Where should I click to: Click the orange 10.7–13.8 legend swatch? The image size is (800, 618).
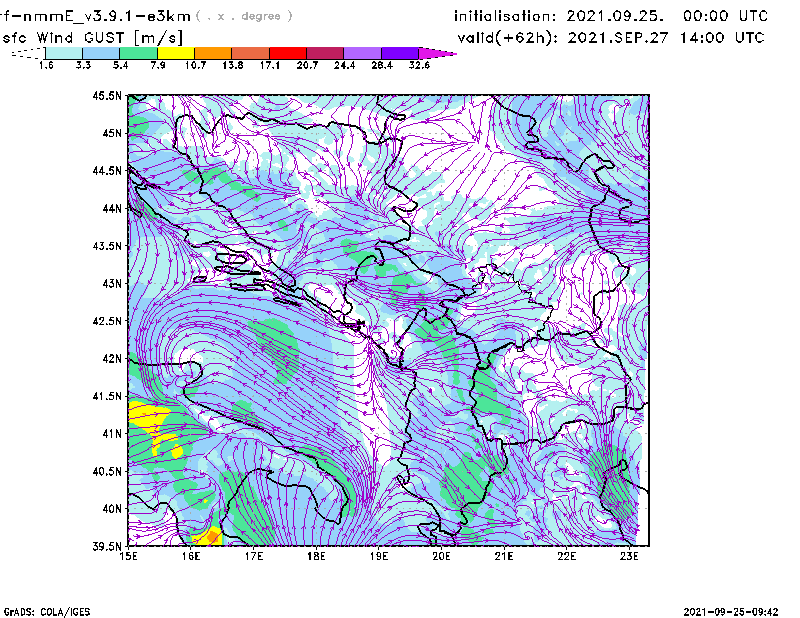click(213, 53)
